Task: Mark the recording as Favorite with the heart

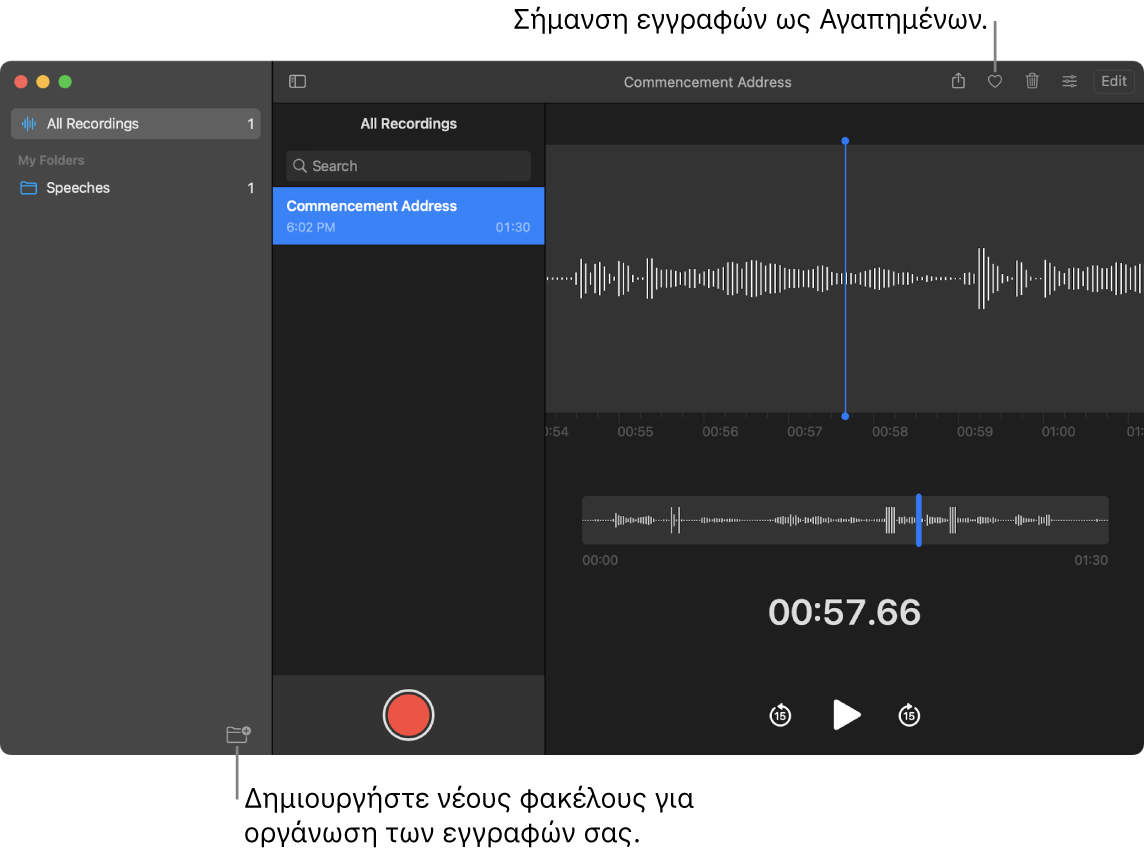Action: 995,81
